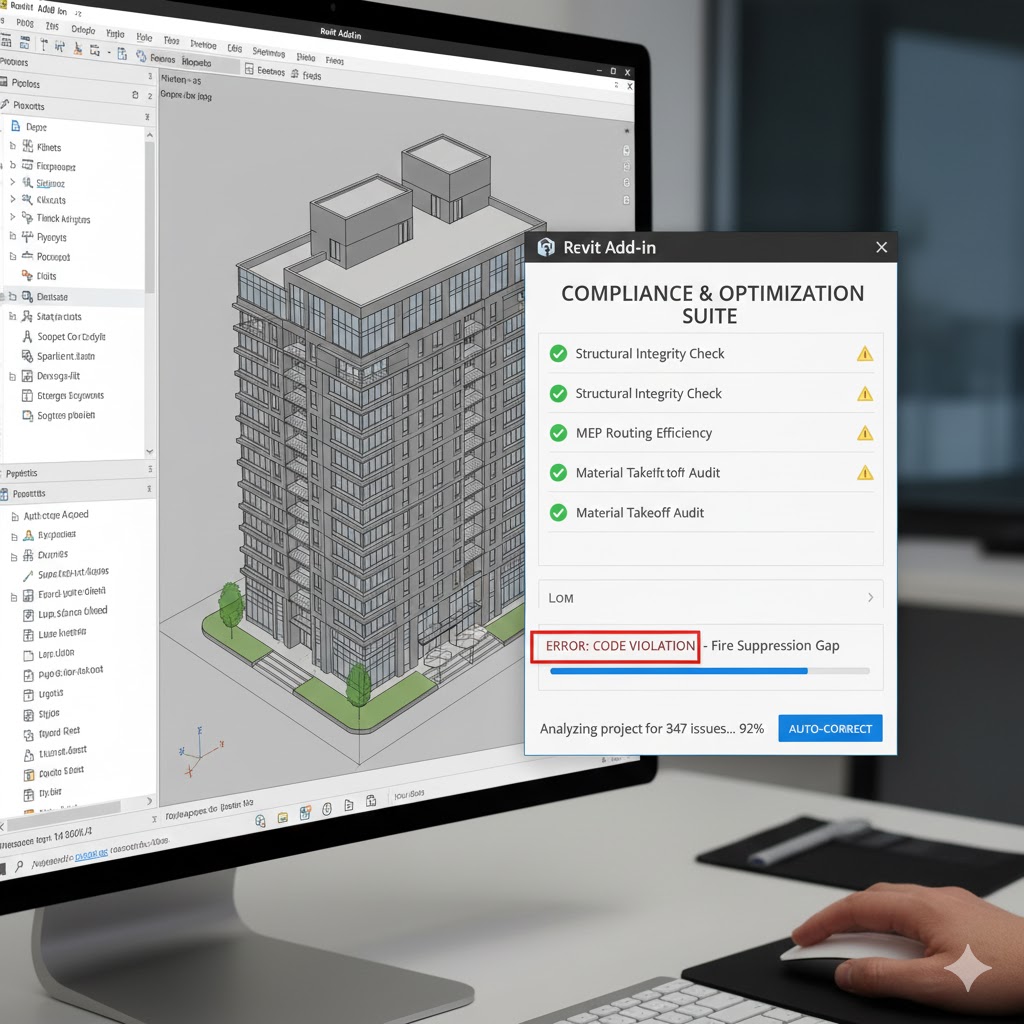The height and width of the screenshot is (1024, 1024).
Task: Click the XYZ axis gizmo in 3D view
Action: [200, 751]
